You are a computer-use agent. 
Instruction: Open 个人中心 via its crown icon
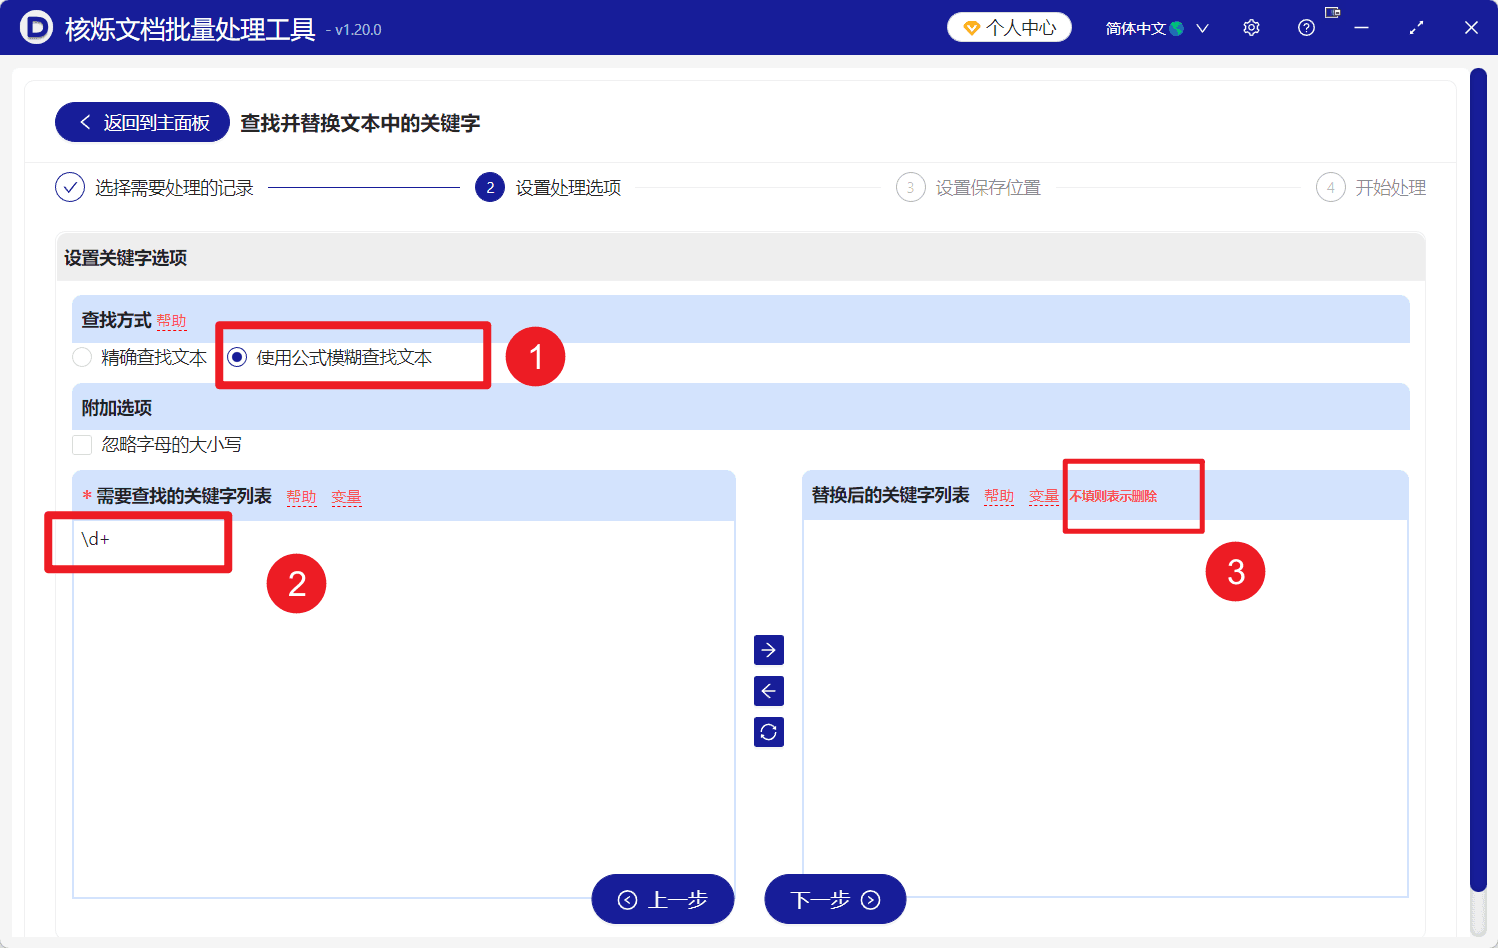click(x=973, y=27)
